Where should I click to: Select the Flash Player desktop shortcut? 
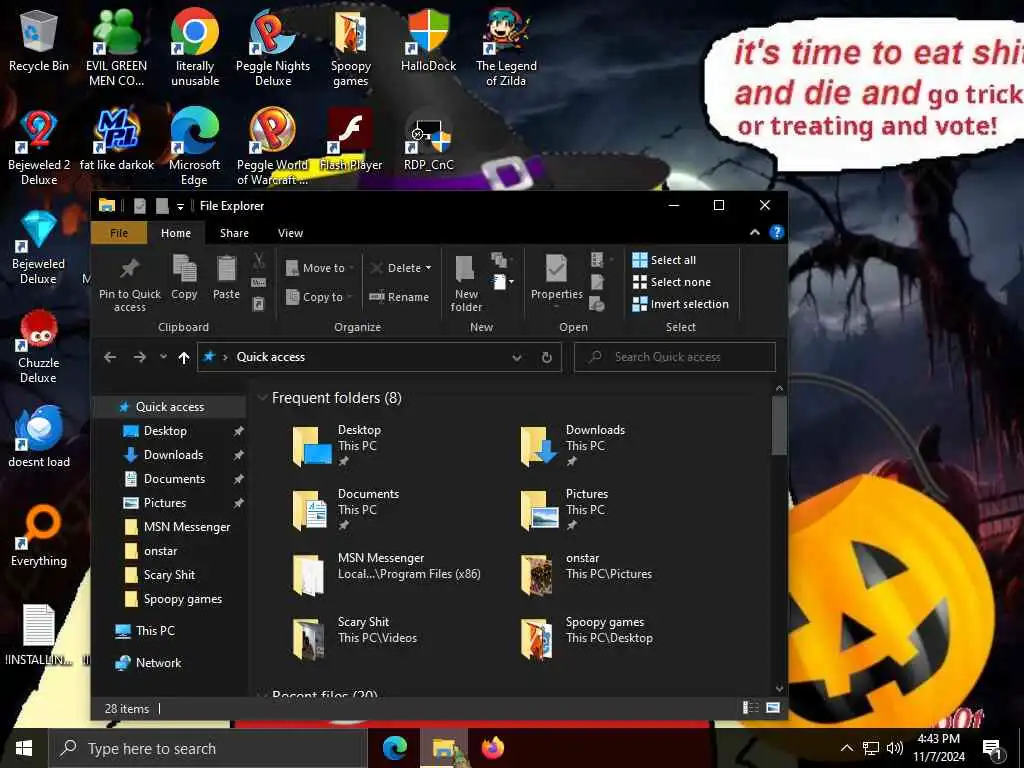(351, 140)
